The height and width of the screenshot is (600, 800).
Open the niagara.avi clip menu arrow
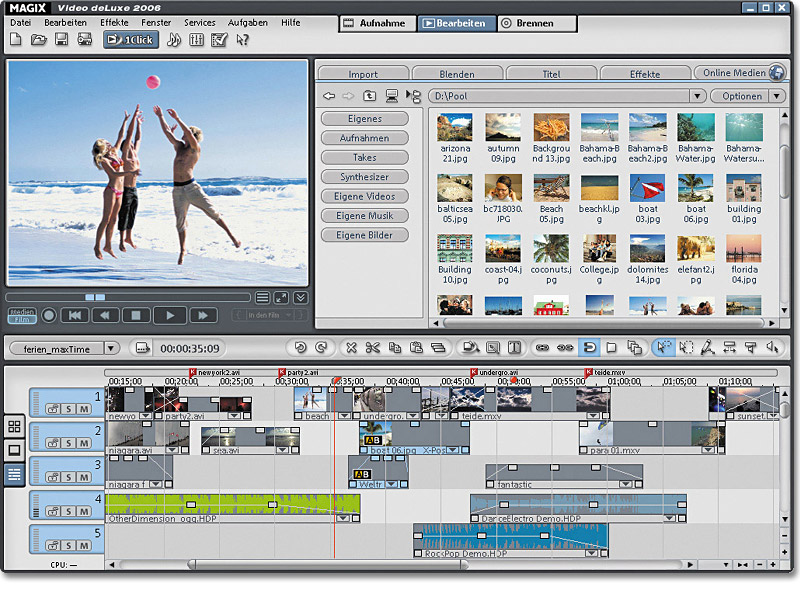tap(172, 450)
